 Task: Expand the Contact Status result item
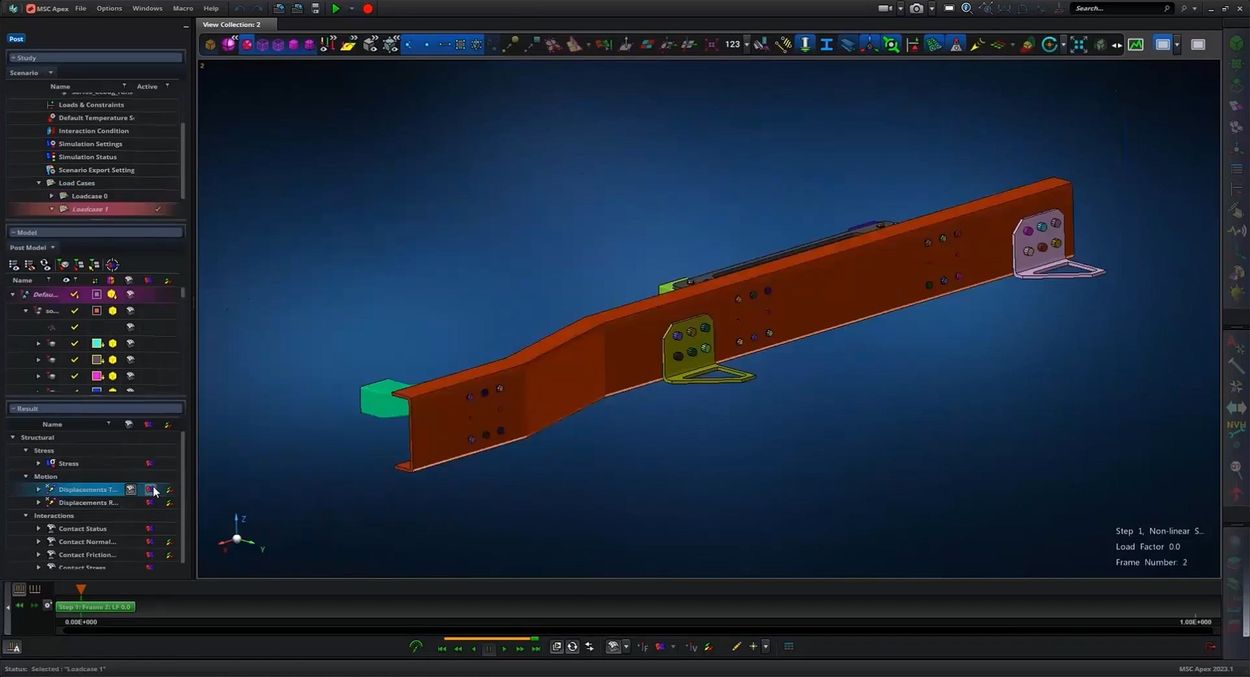(39, 529)
